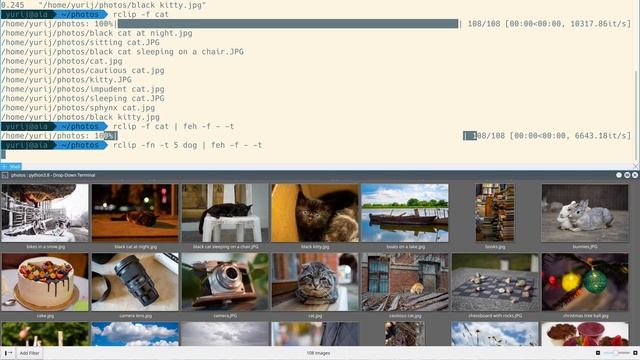Click the 10317.86it/s progress readout

tap(600, 24)
